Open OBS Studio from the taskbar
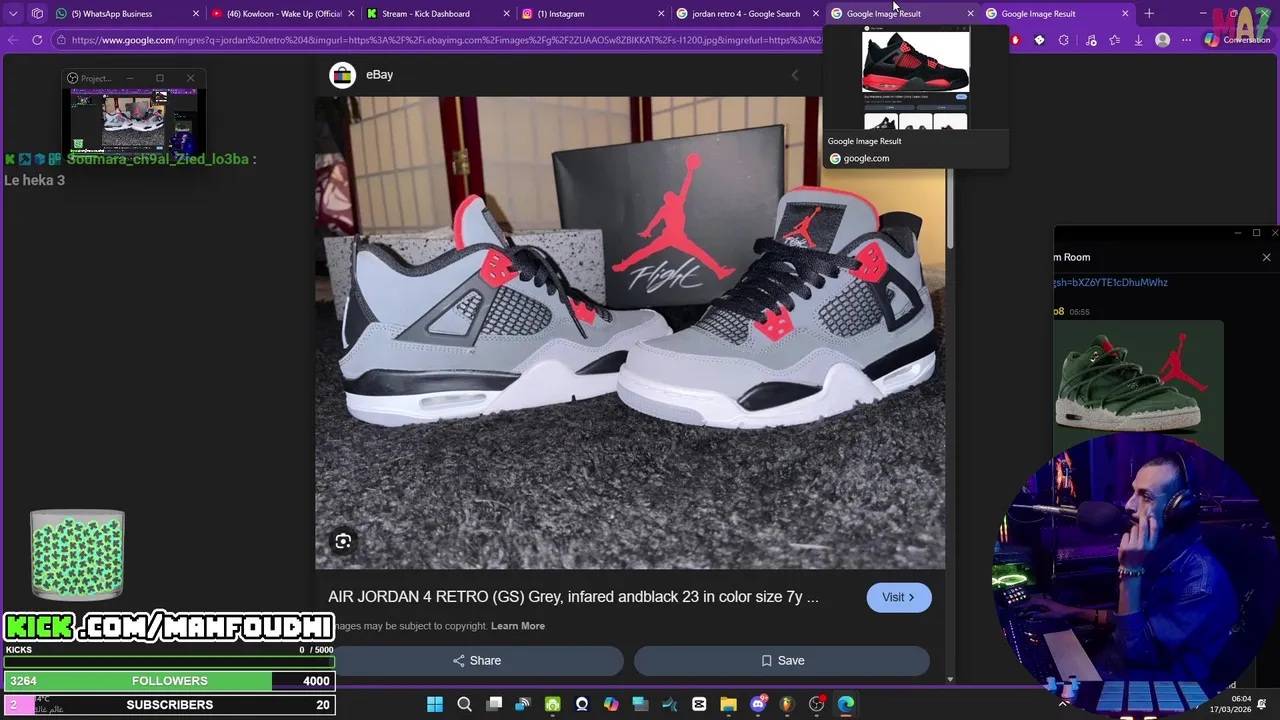 (817, 704)
